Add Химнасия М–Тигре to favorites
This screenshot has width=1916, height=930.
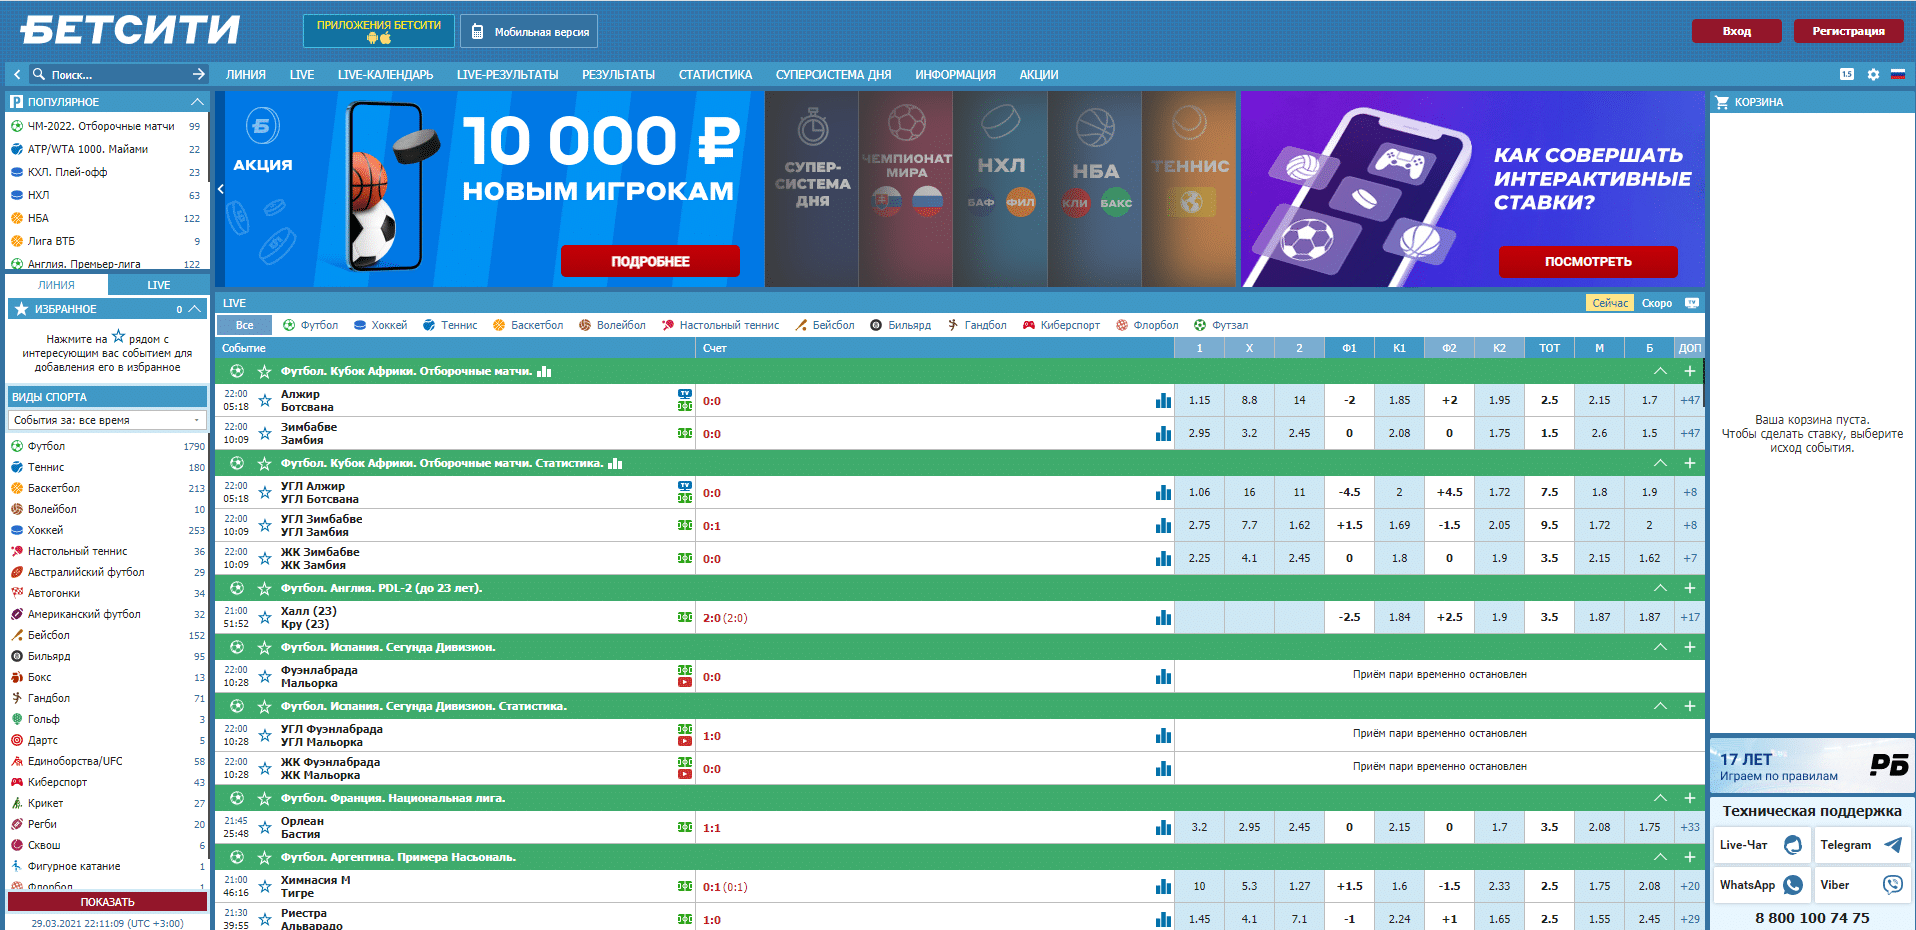point(265,887)
